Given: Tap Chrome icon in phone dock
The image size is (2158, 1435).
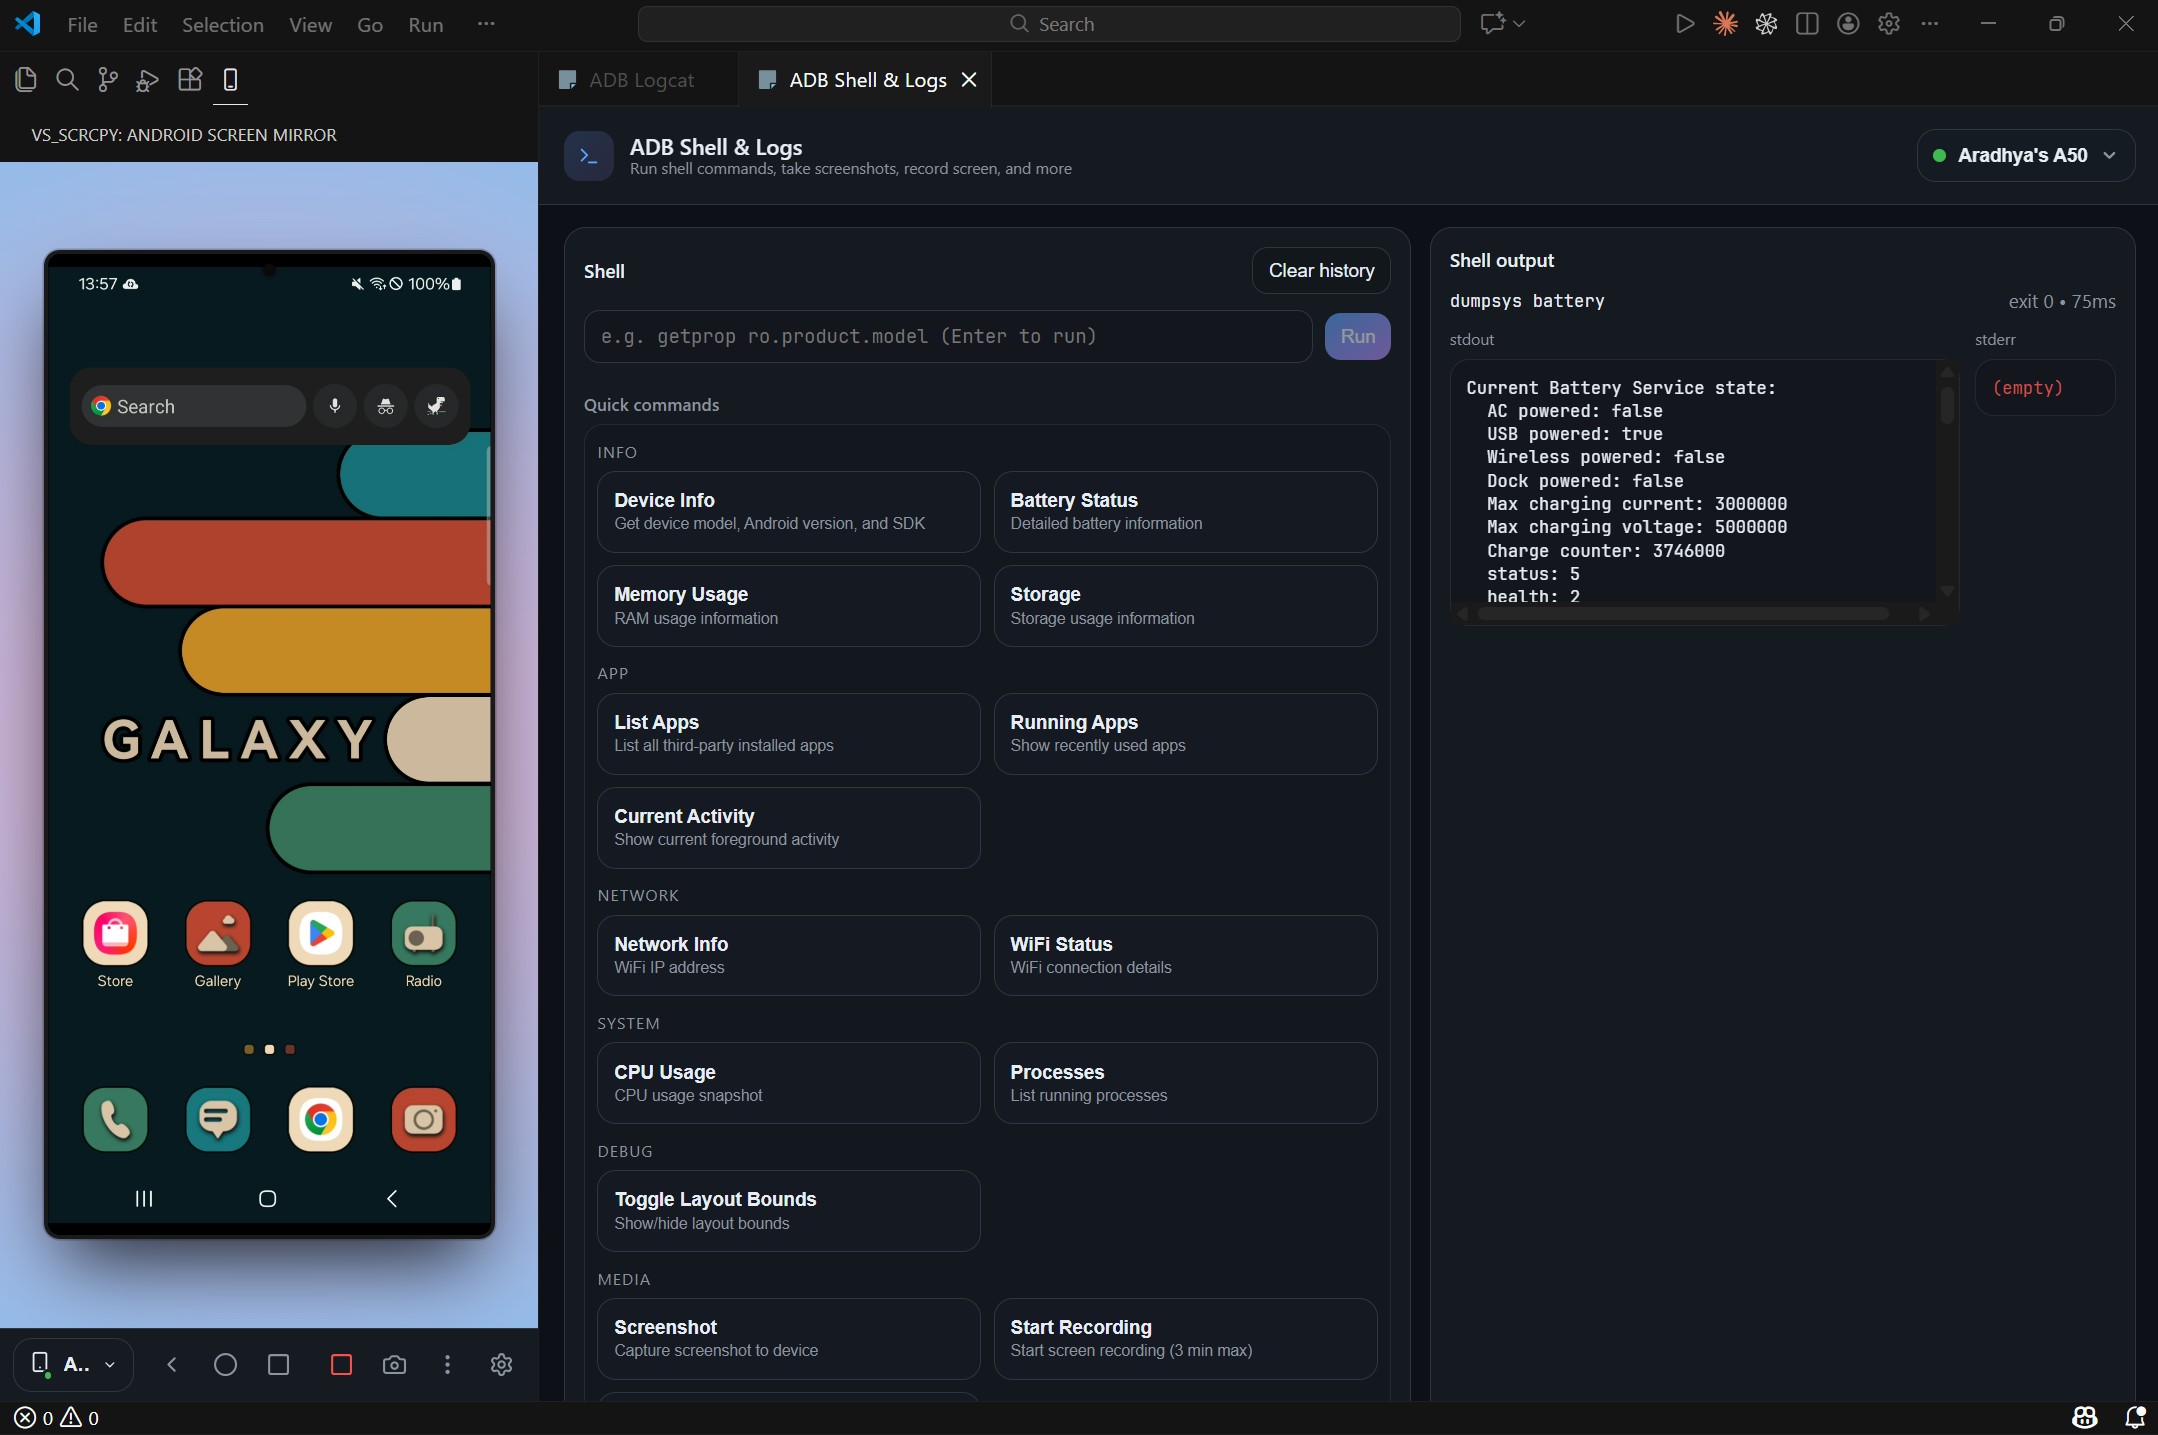Looking at the screenshot, I should [320, 1119].
